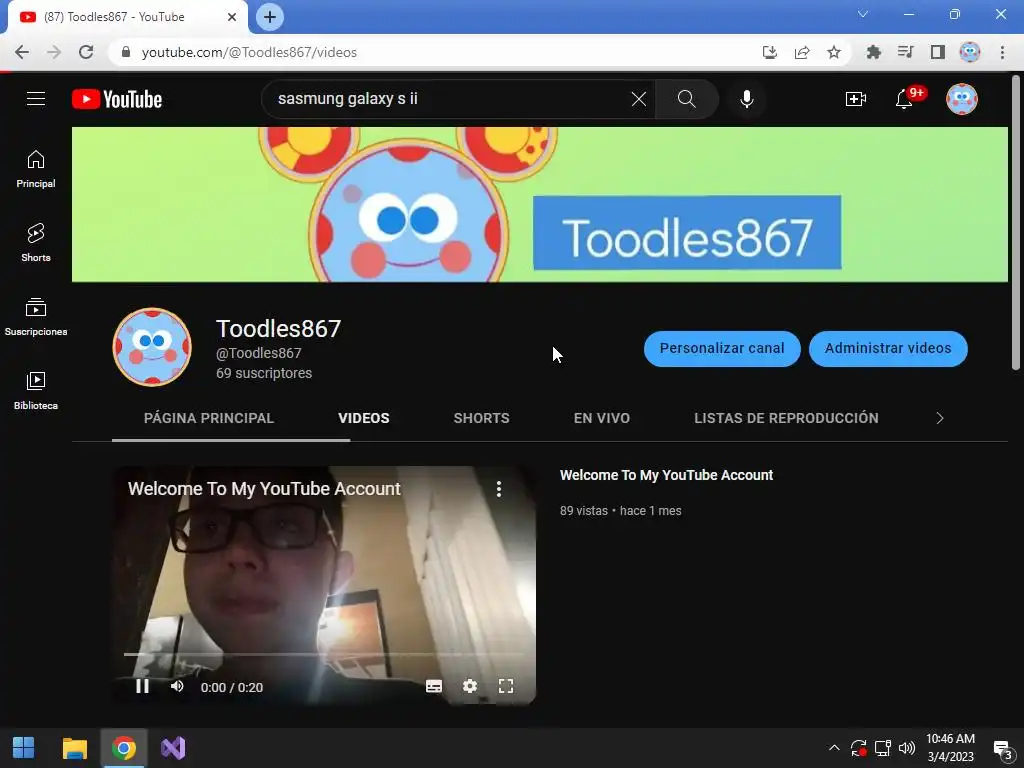Close the Toodles867 YouTube tab
The image size is (1024, 768).
[x=232, y=17]
